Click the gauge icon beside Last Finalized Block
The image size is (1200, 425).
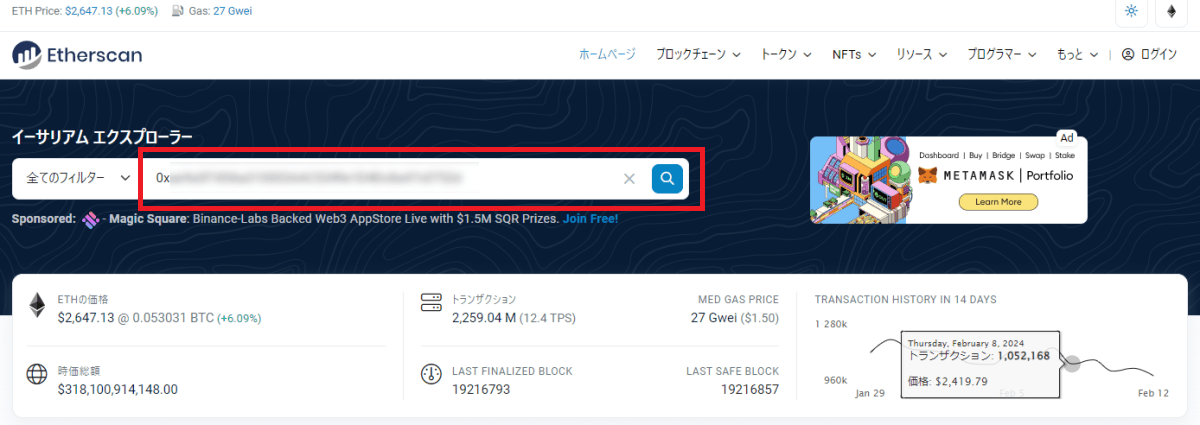click(431, 376)
